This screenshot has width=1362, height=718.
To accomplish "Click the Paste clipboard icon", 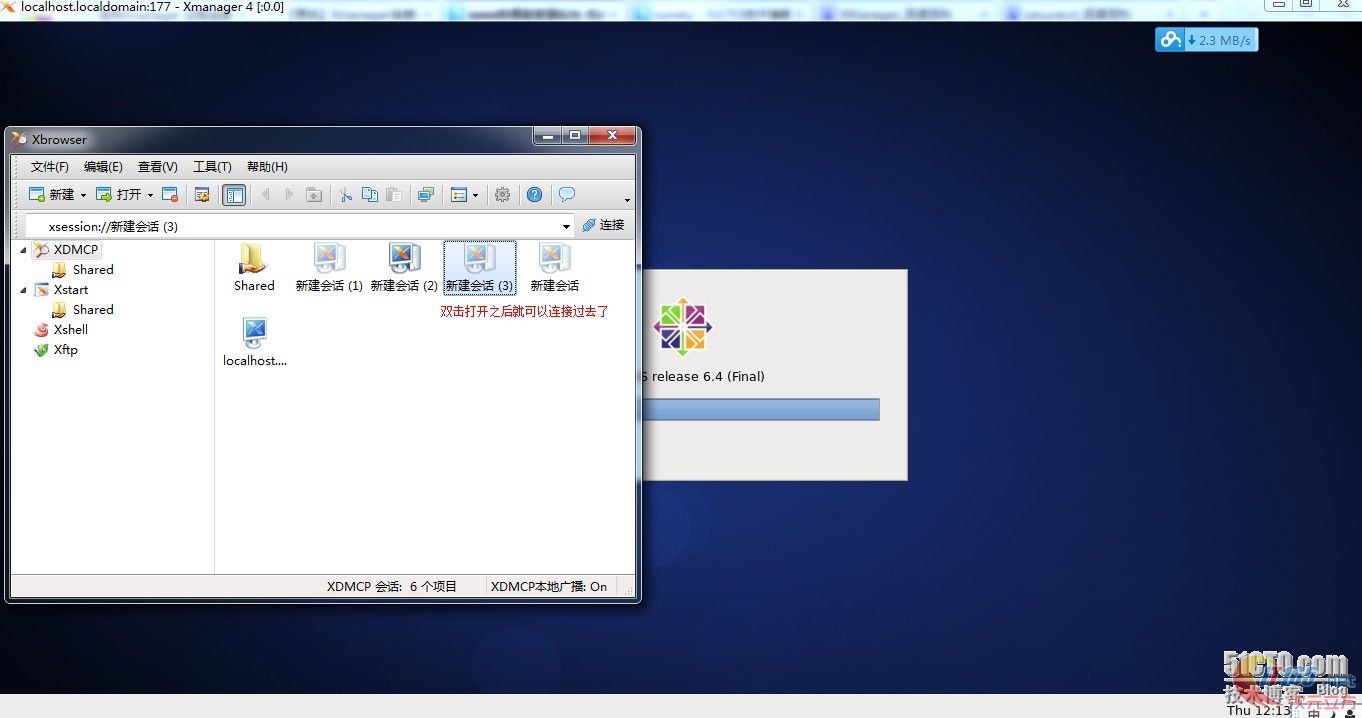I will click(393, 195).
